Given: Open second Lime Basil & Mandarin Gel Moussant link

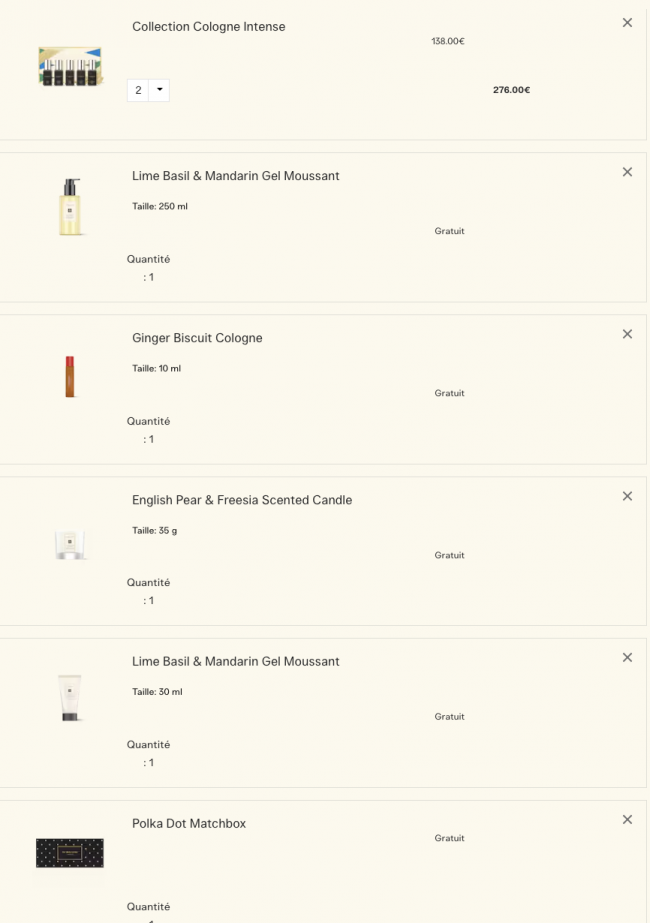Looking at the screenshot, I should (236, 662).
